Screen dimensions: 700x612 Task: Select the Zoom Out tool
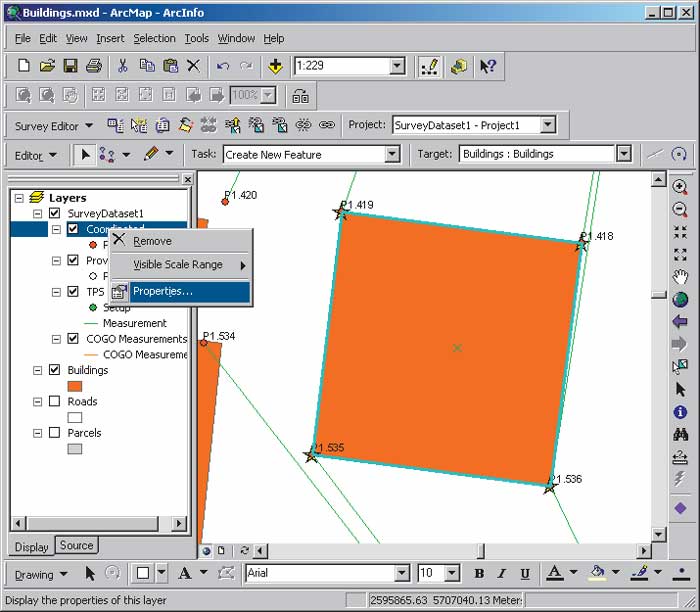680,209
